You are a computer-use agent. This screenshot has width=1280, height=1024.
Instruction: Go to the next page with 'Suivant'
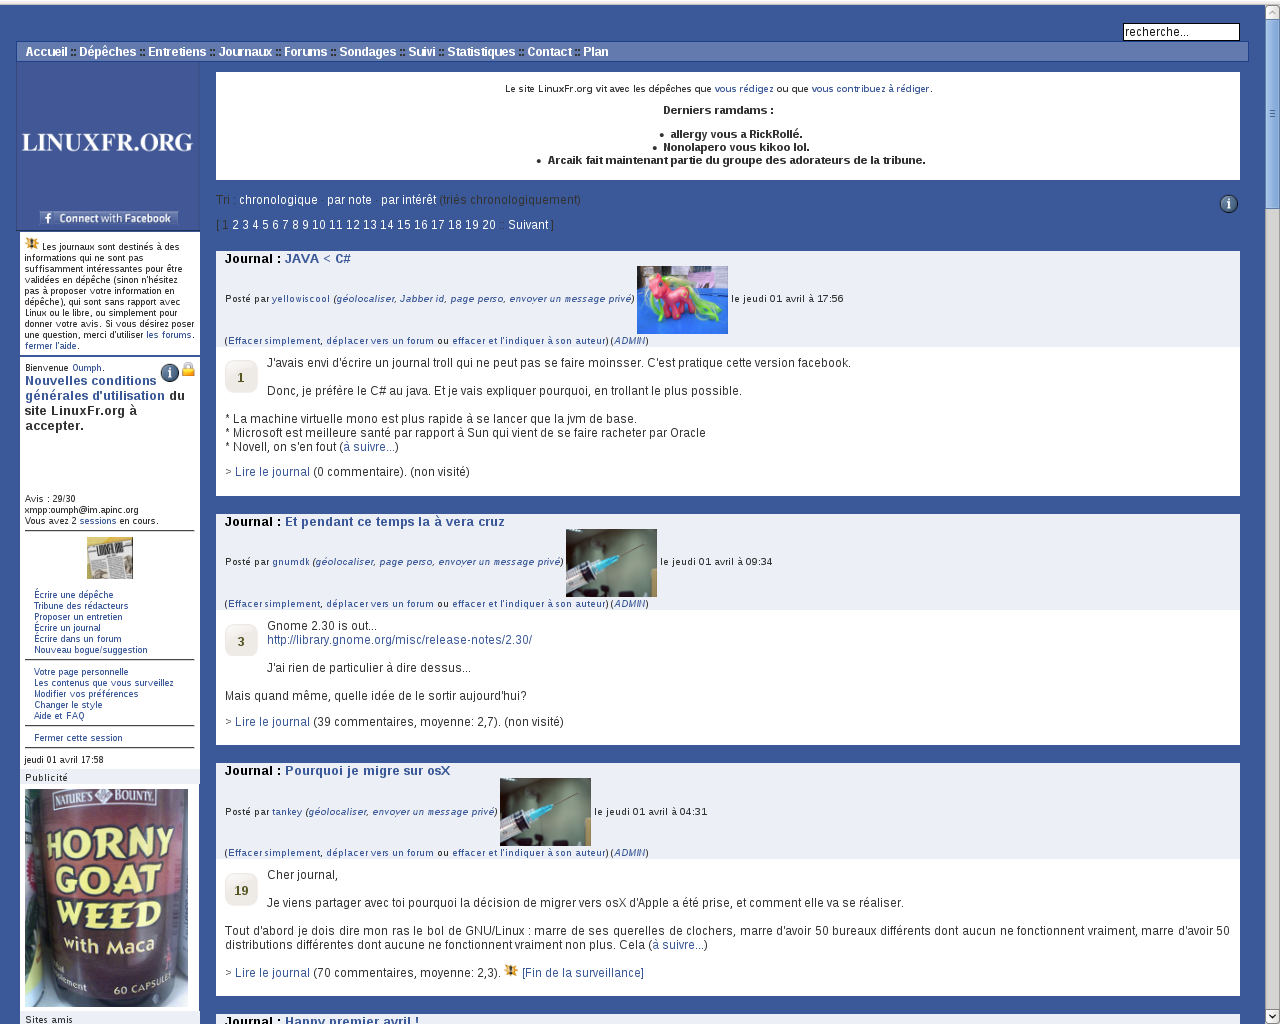point(528,225)
